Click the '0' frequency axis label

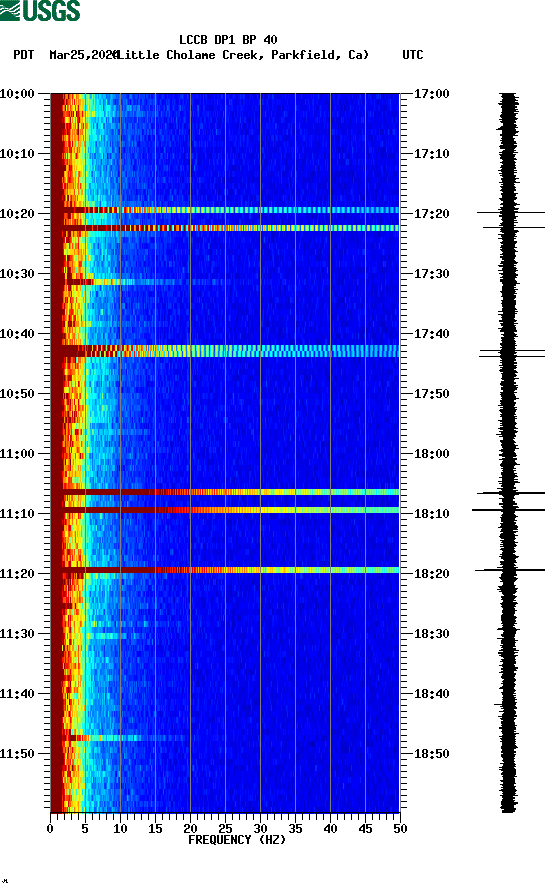click(x=50, y=829)
